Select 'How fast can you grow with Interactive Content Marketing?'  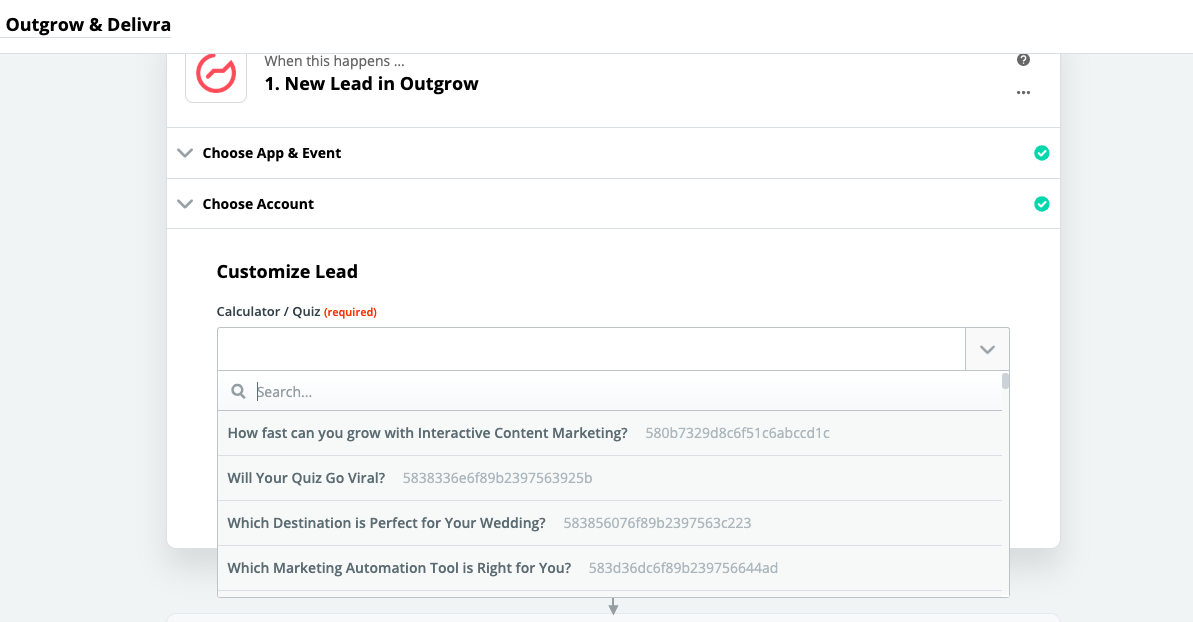click(x=609, y=433)
